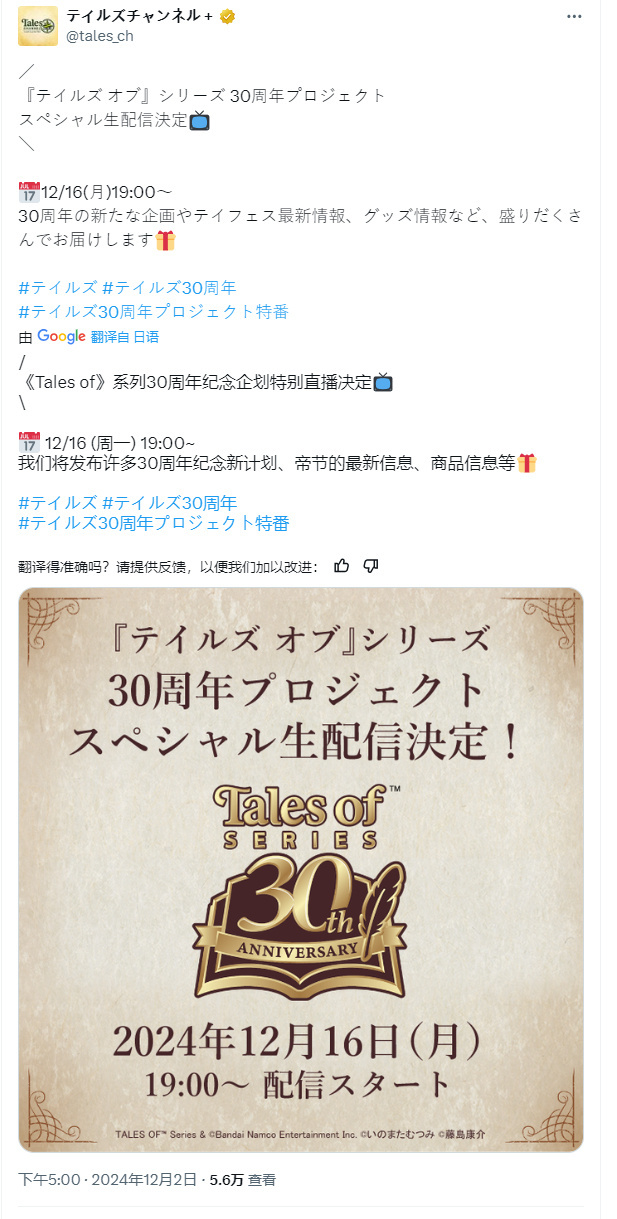Click the calendar emoji before 12/16(月)19:00

pos(29,192)
